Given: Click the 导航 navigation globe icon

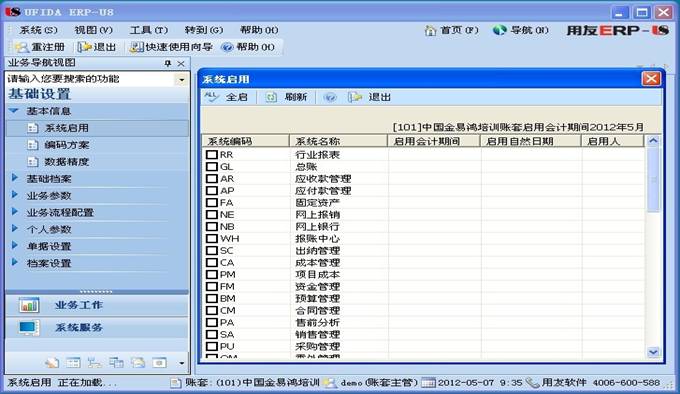Looking at the screenshot, I should point(500,30).
